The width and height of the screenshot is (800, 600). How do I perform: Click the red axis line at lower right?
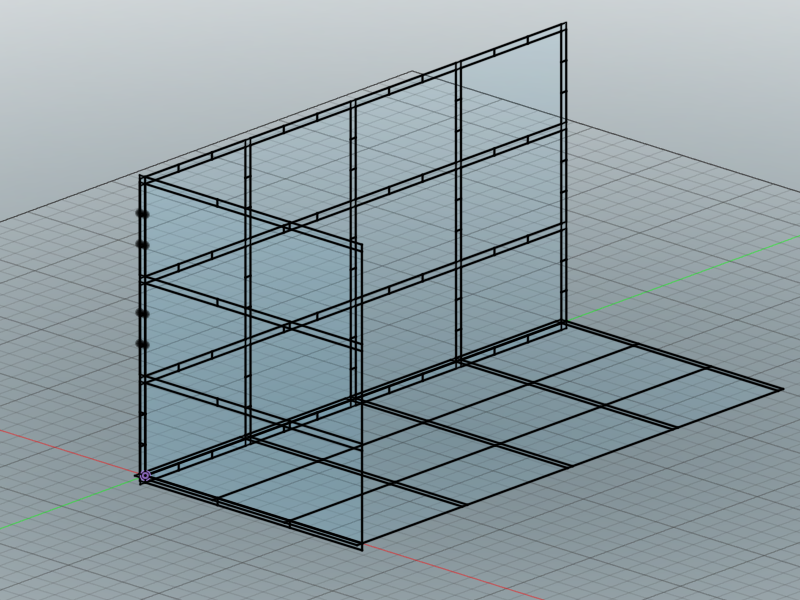[x=459, y=572]
